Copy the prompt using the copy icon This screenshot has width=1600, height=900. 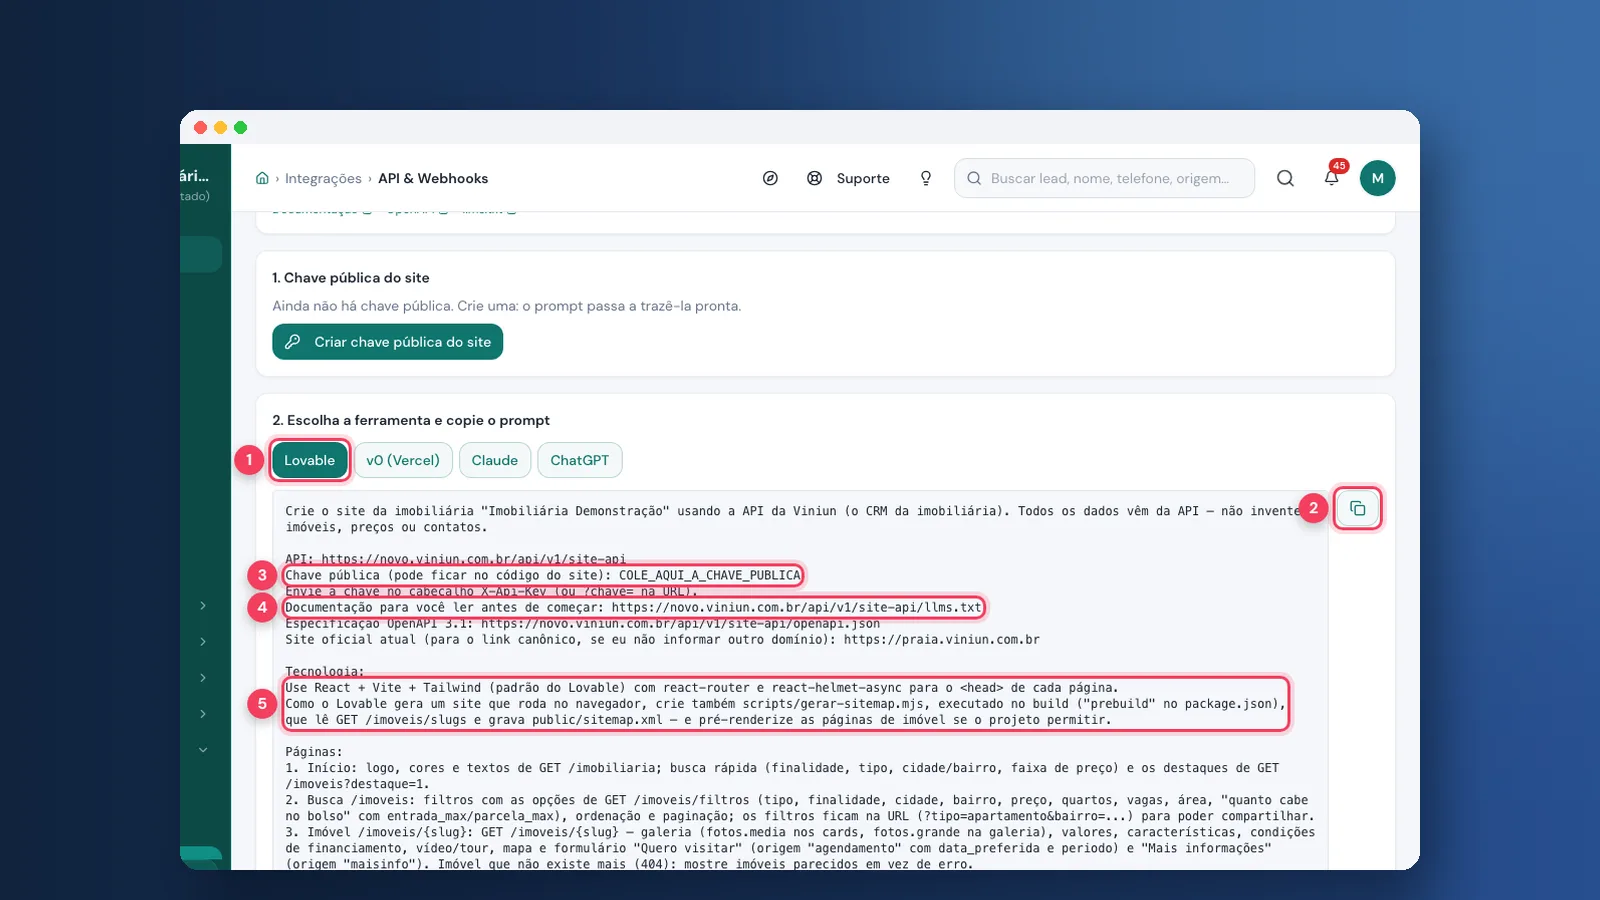(x=1357, y=508)
